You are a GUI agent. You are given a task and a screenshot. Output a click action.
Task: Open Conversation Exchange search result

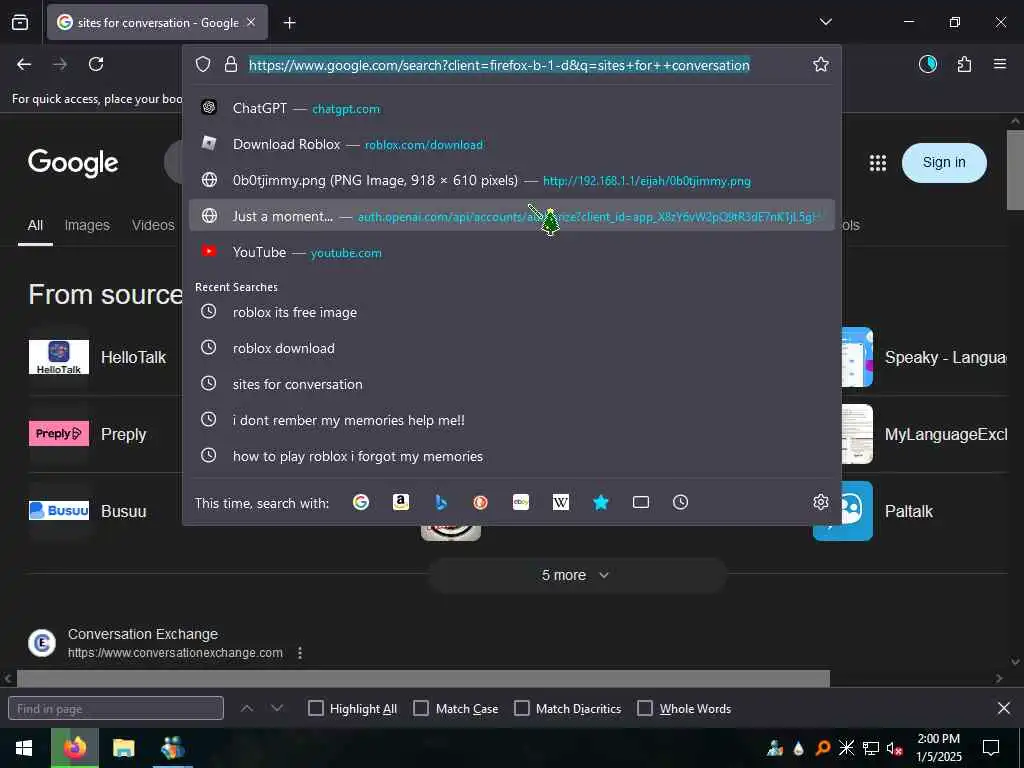tap(143, 634)
